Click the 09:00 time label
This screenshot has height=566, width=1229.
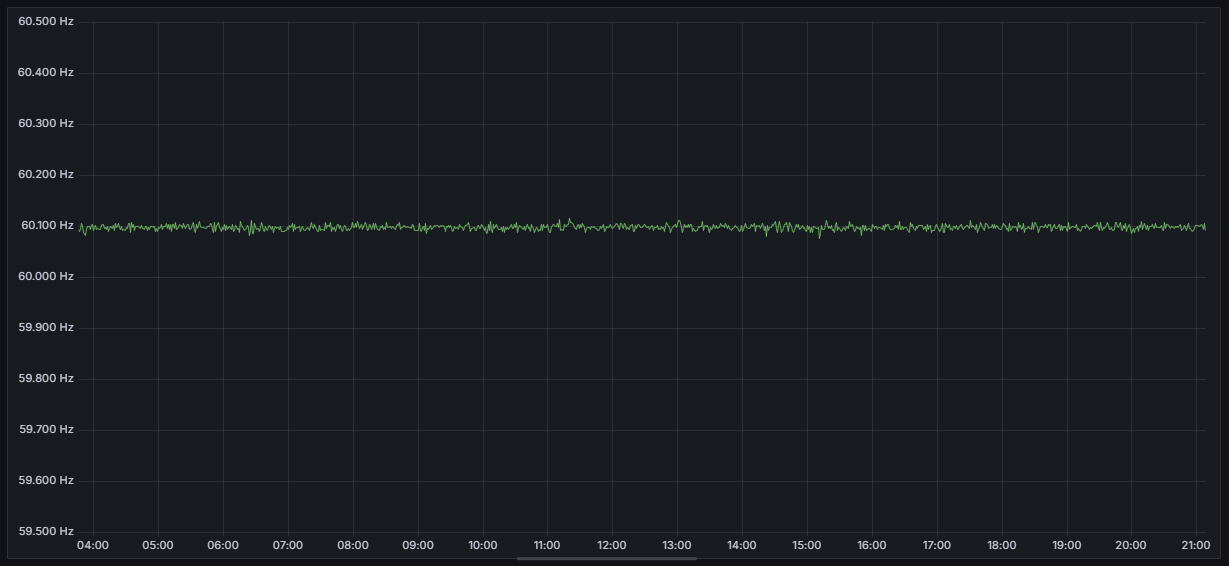tap(418, 545)
